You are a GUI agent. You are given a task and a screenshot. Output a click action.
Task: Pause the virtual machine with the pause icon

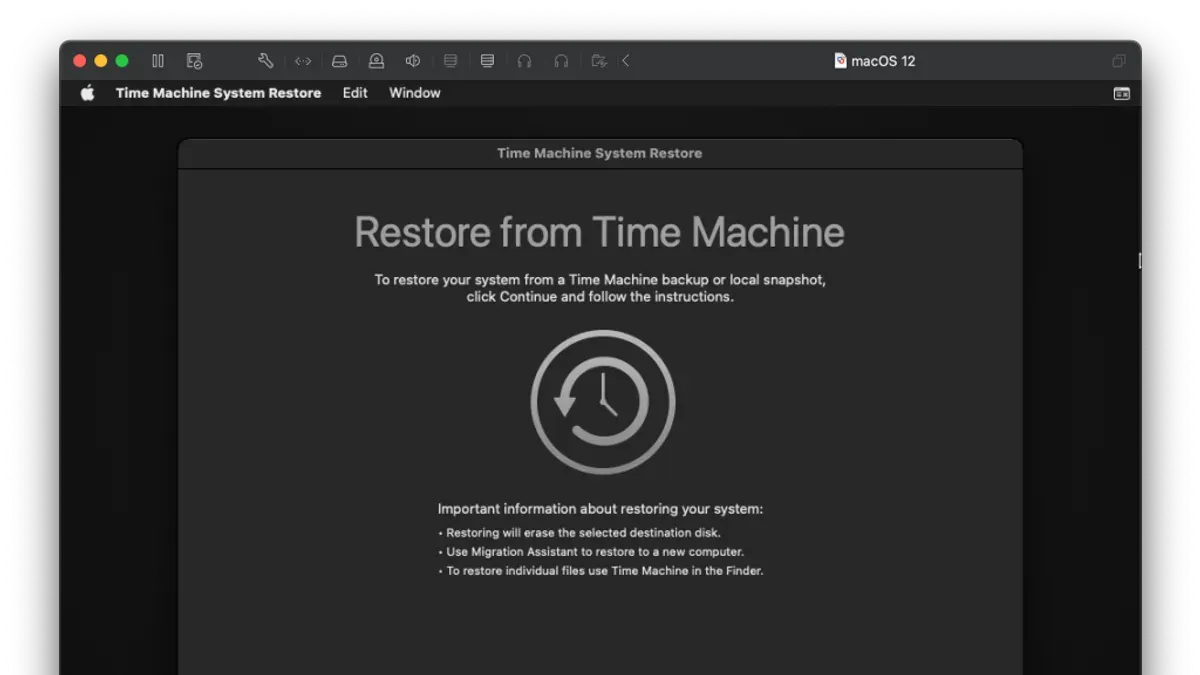pyautogui.click(x=158, y=61)
